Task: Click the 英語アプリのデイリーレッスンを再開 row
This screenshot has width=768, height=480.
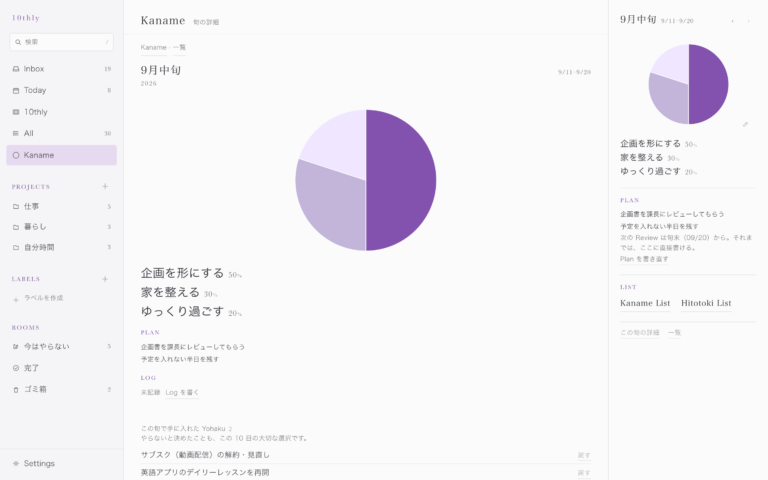Action: pyautogui.click(x=365, y=473)
